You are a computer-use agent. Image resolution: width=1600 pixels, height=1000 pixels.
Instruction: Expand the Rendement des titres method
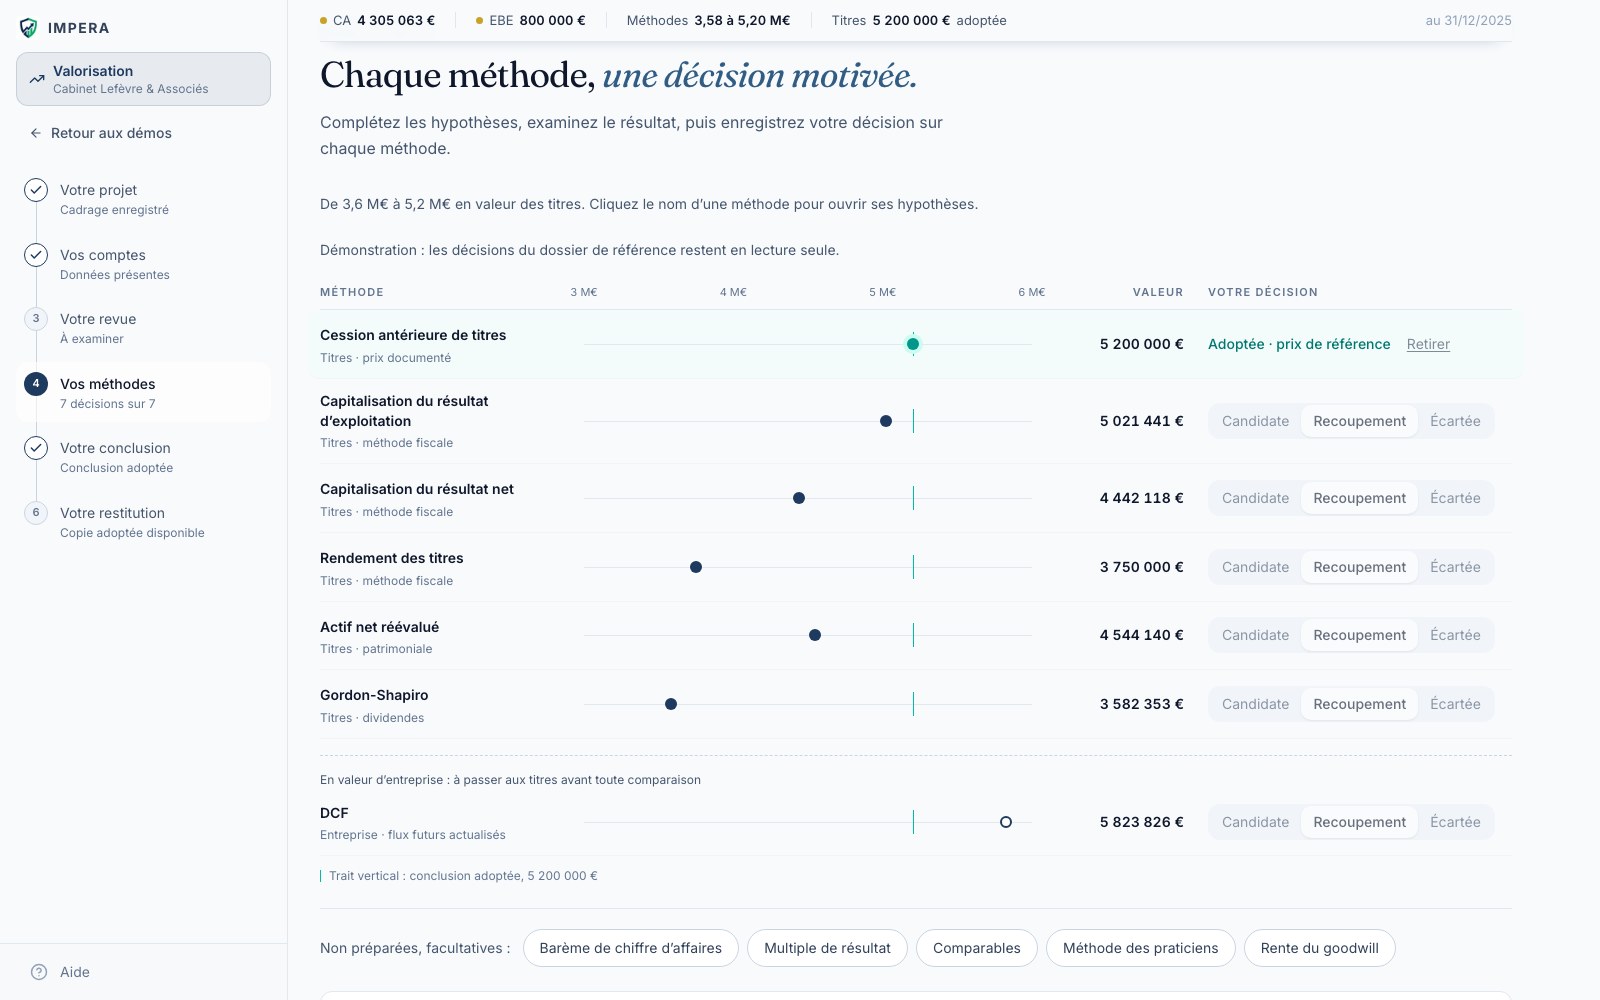point(392,558)
